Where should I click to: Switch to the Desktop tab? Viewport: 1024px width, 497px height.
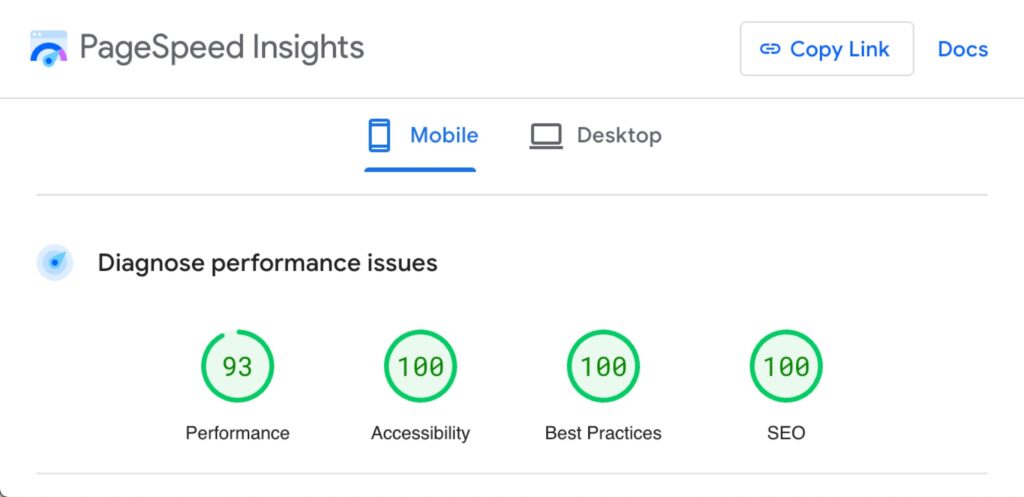pyautogui.click(x=618, y=135)
